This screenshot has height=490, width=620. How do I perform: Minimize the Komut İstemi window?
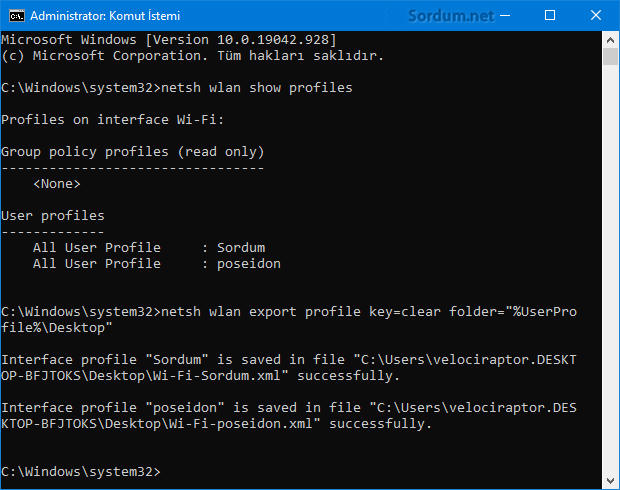[x=505, y=15]
